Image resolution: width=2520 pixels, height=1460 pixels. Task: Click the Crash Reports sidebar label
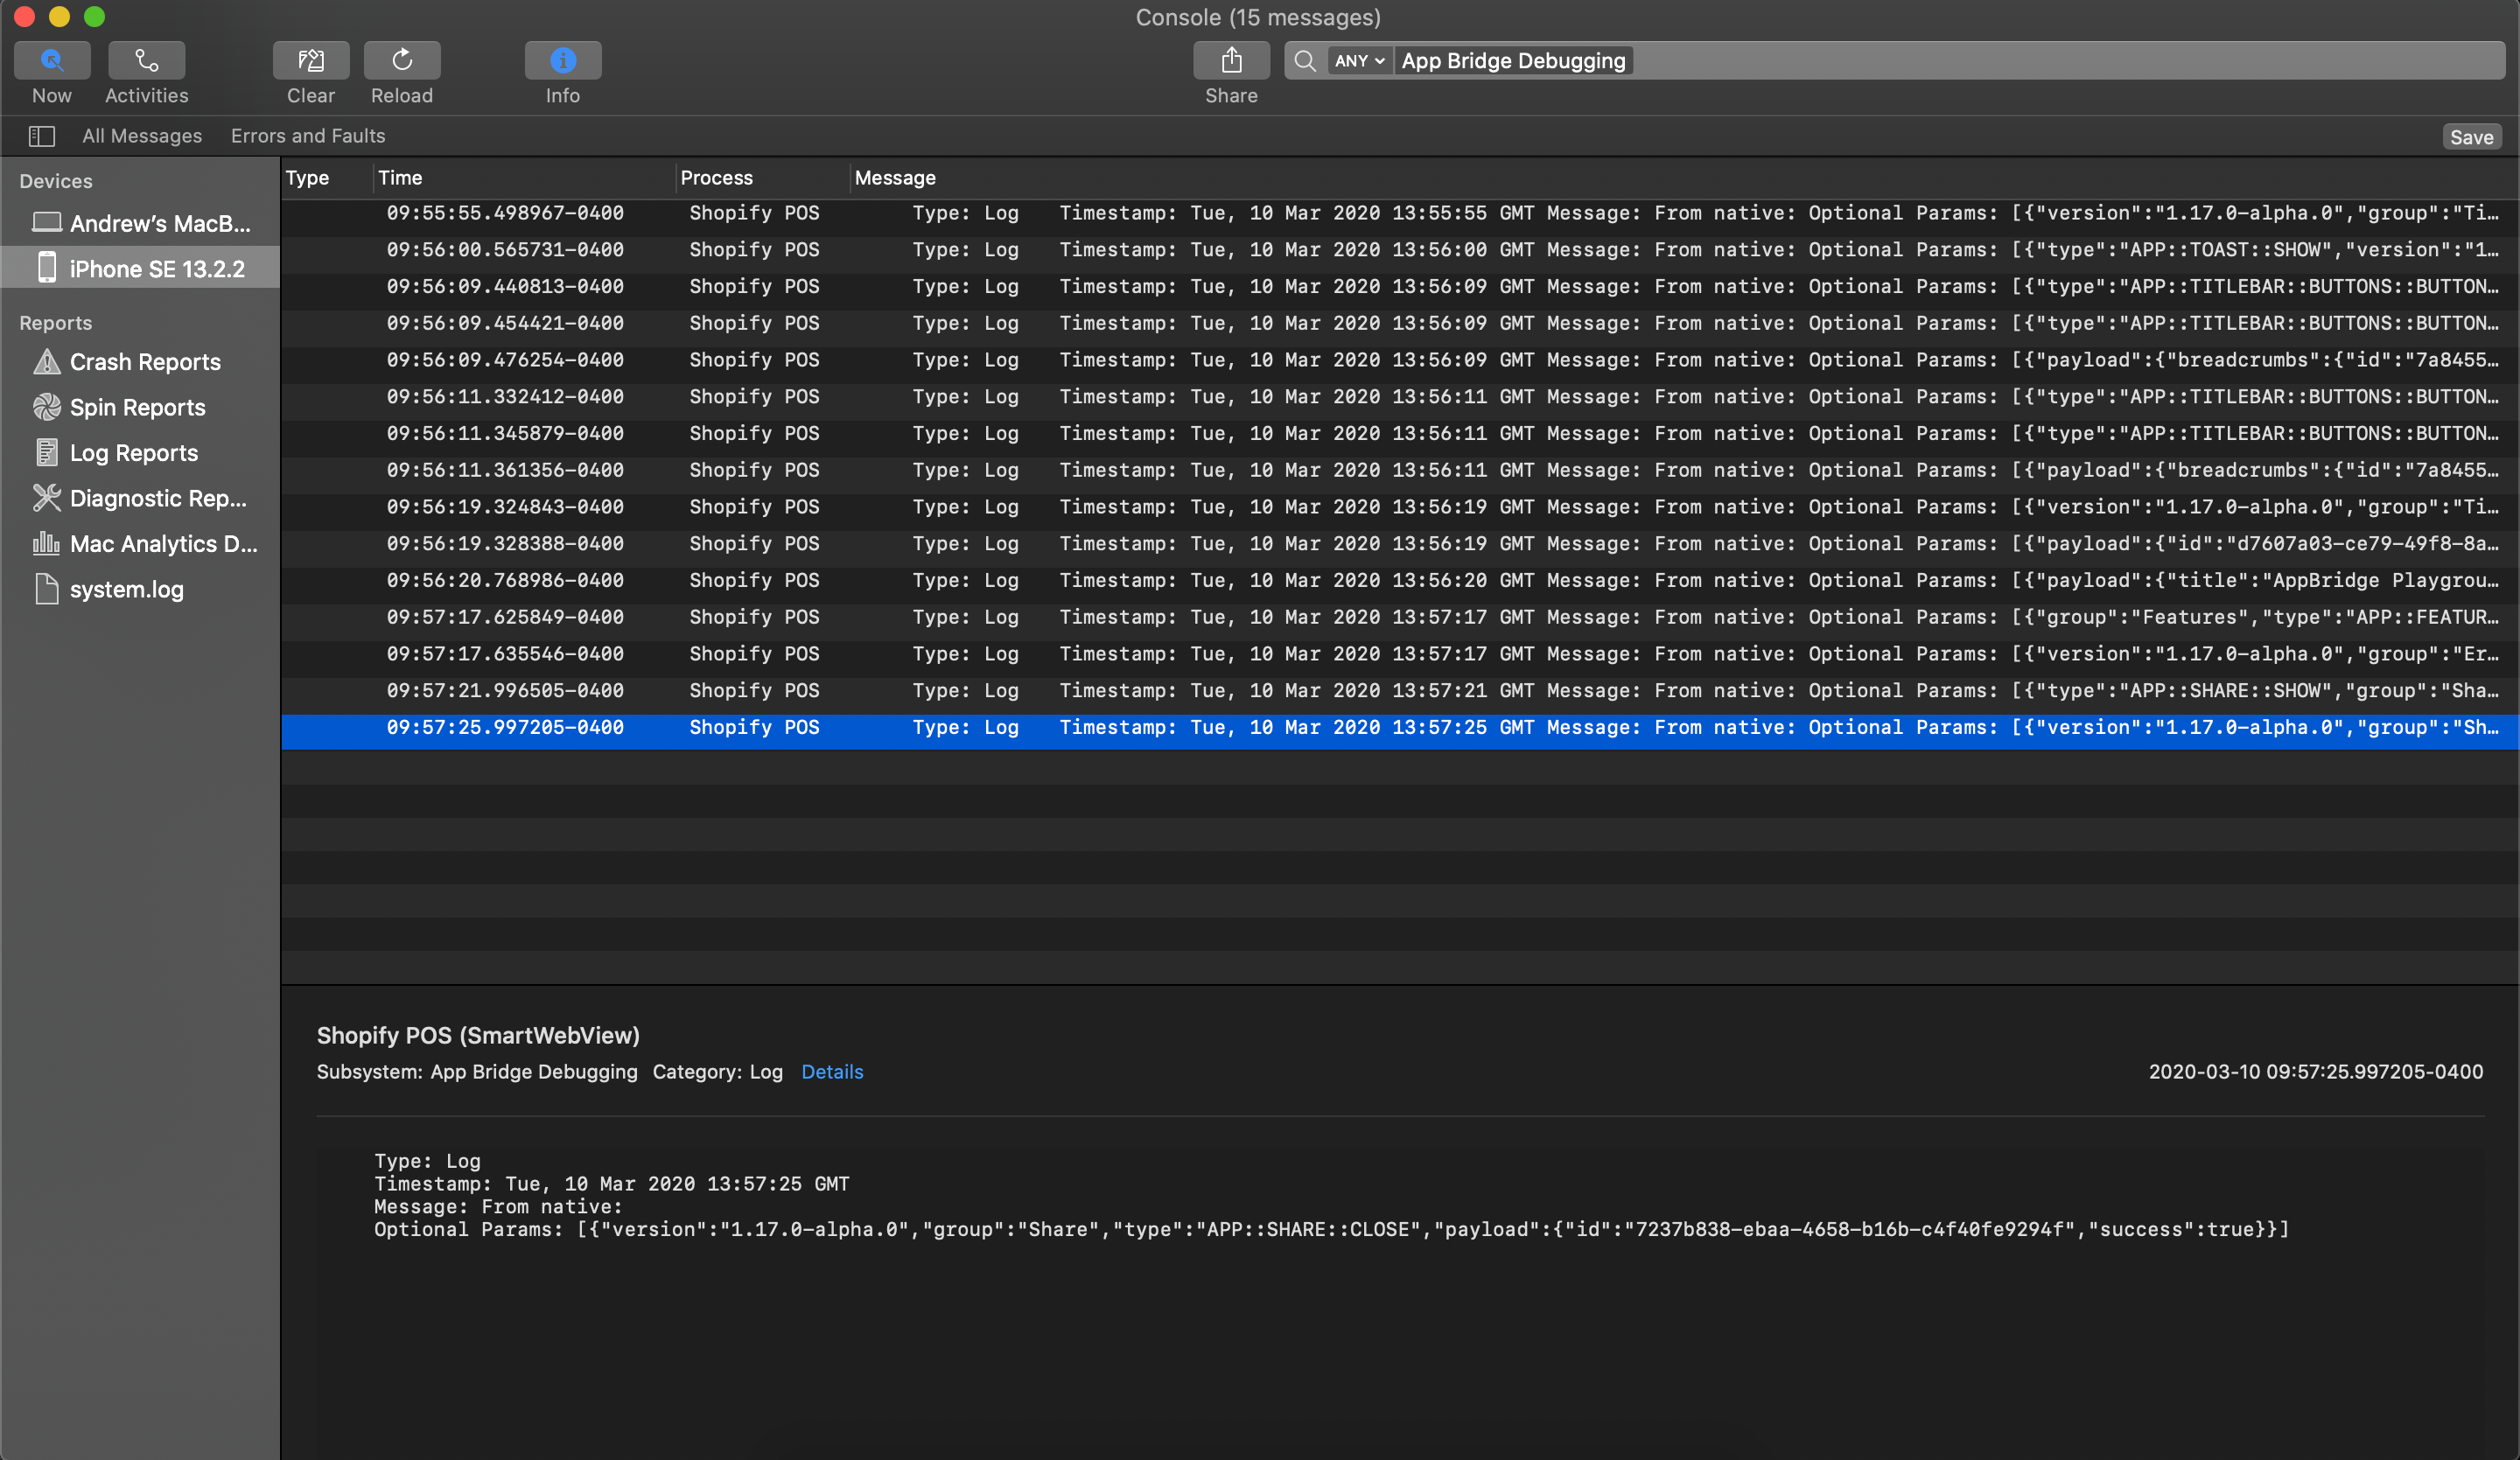pyautogui.click(x=145, y=362)
